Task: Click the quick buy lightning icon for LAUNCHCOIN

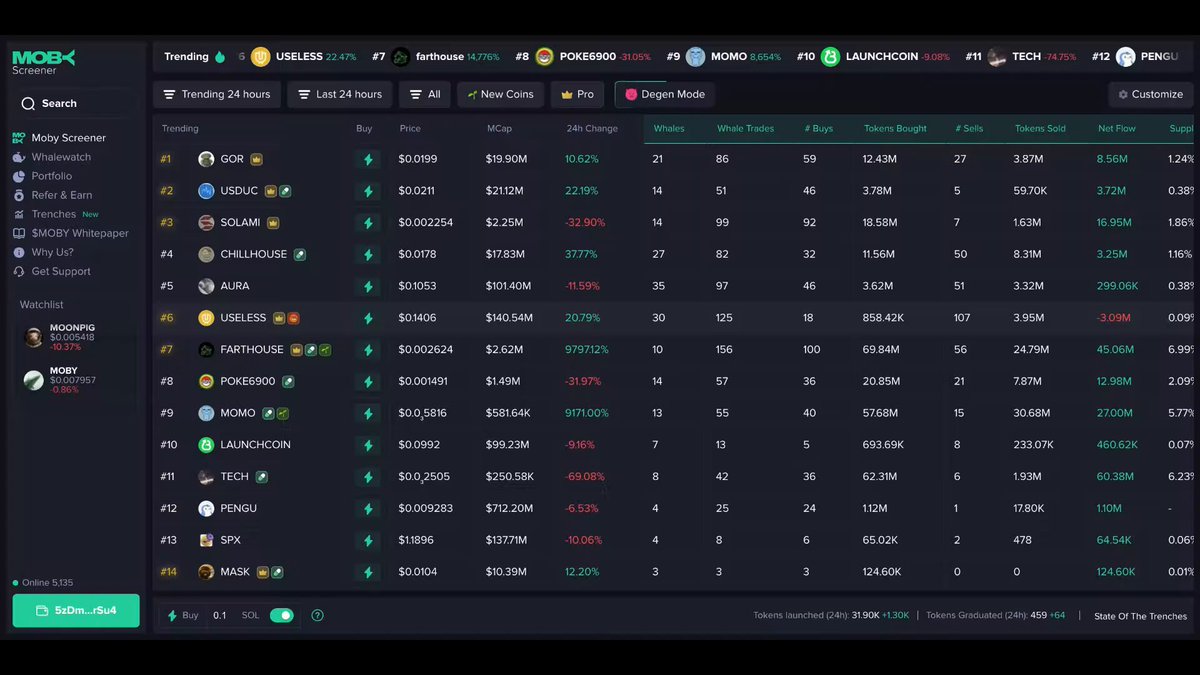Action: click(368, 445)
